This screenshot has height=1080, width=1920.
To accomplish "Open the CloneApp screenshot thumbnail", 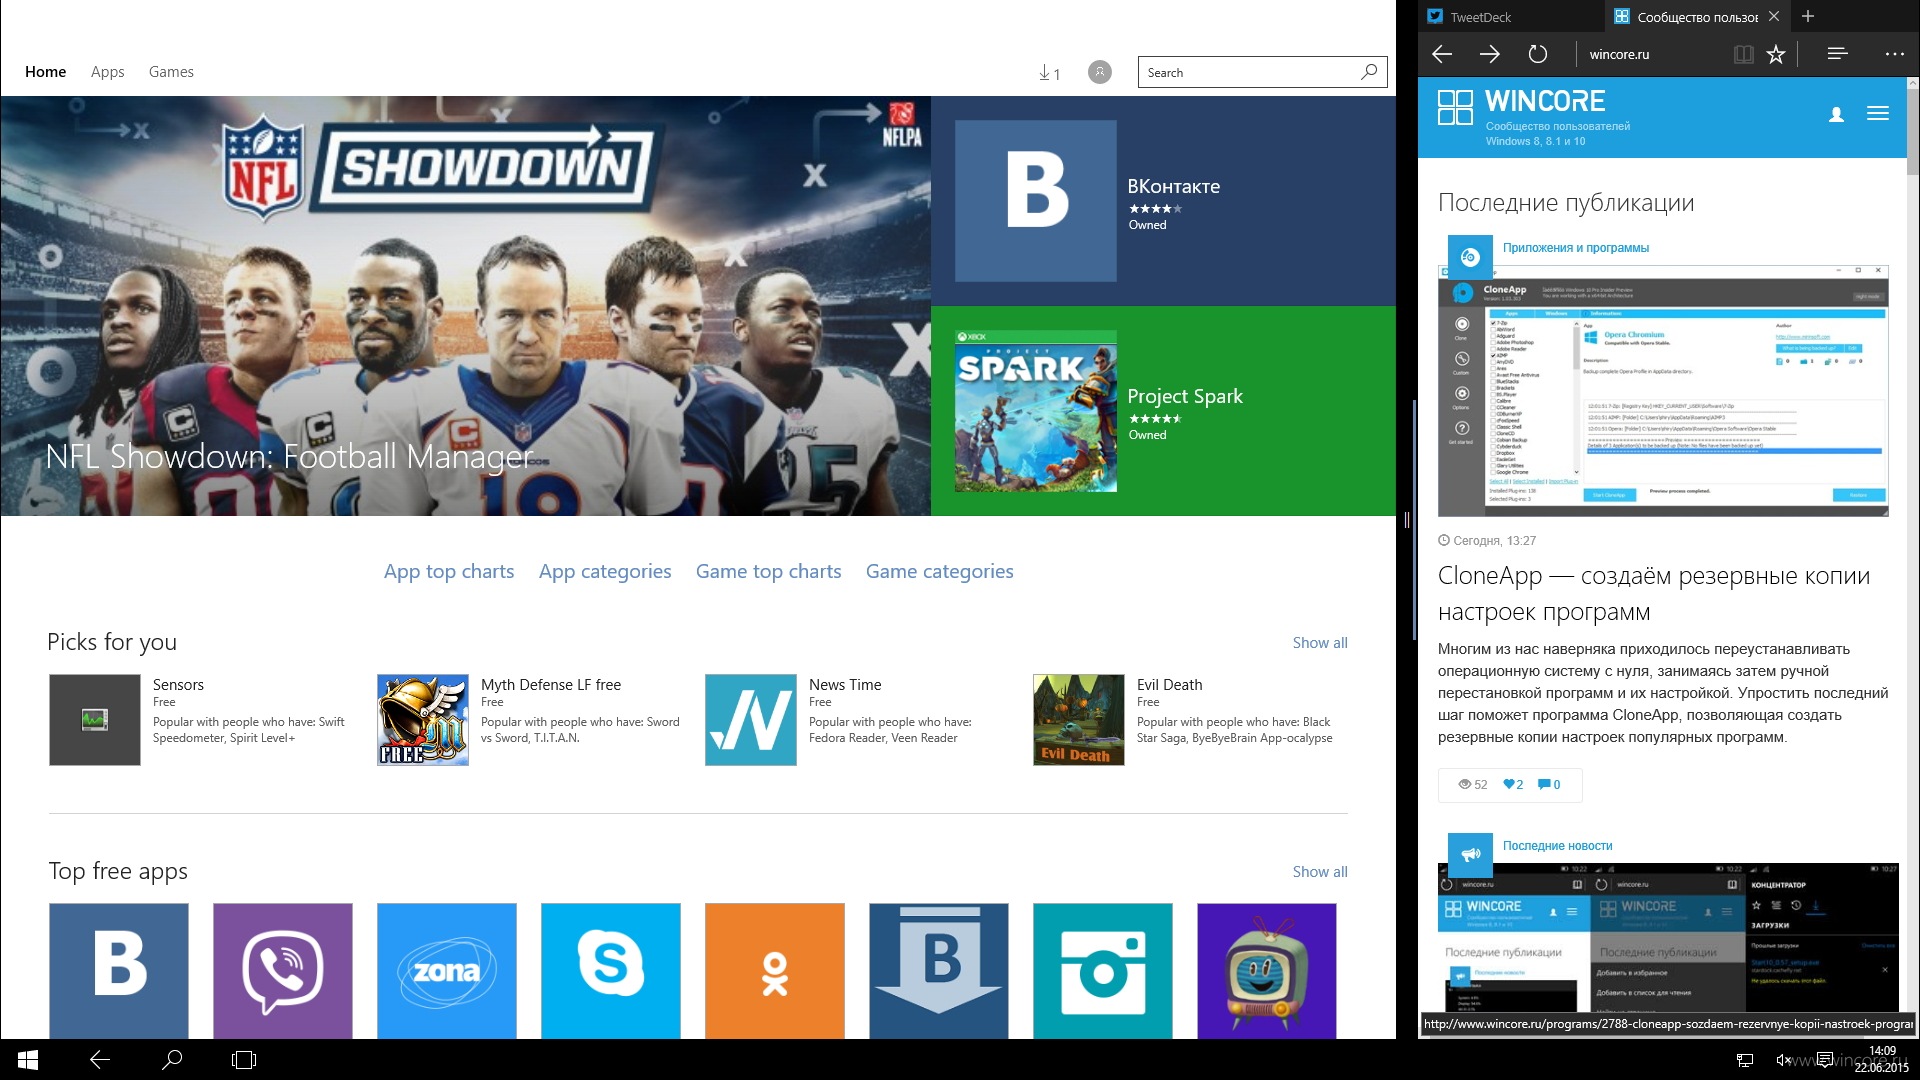I will (1663, 391).
